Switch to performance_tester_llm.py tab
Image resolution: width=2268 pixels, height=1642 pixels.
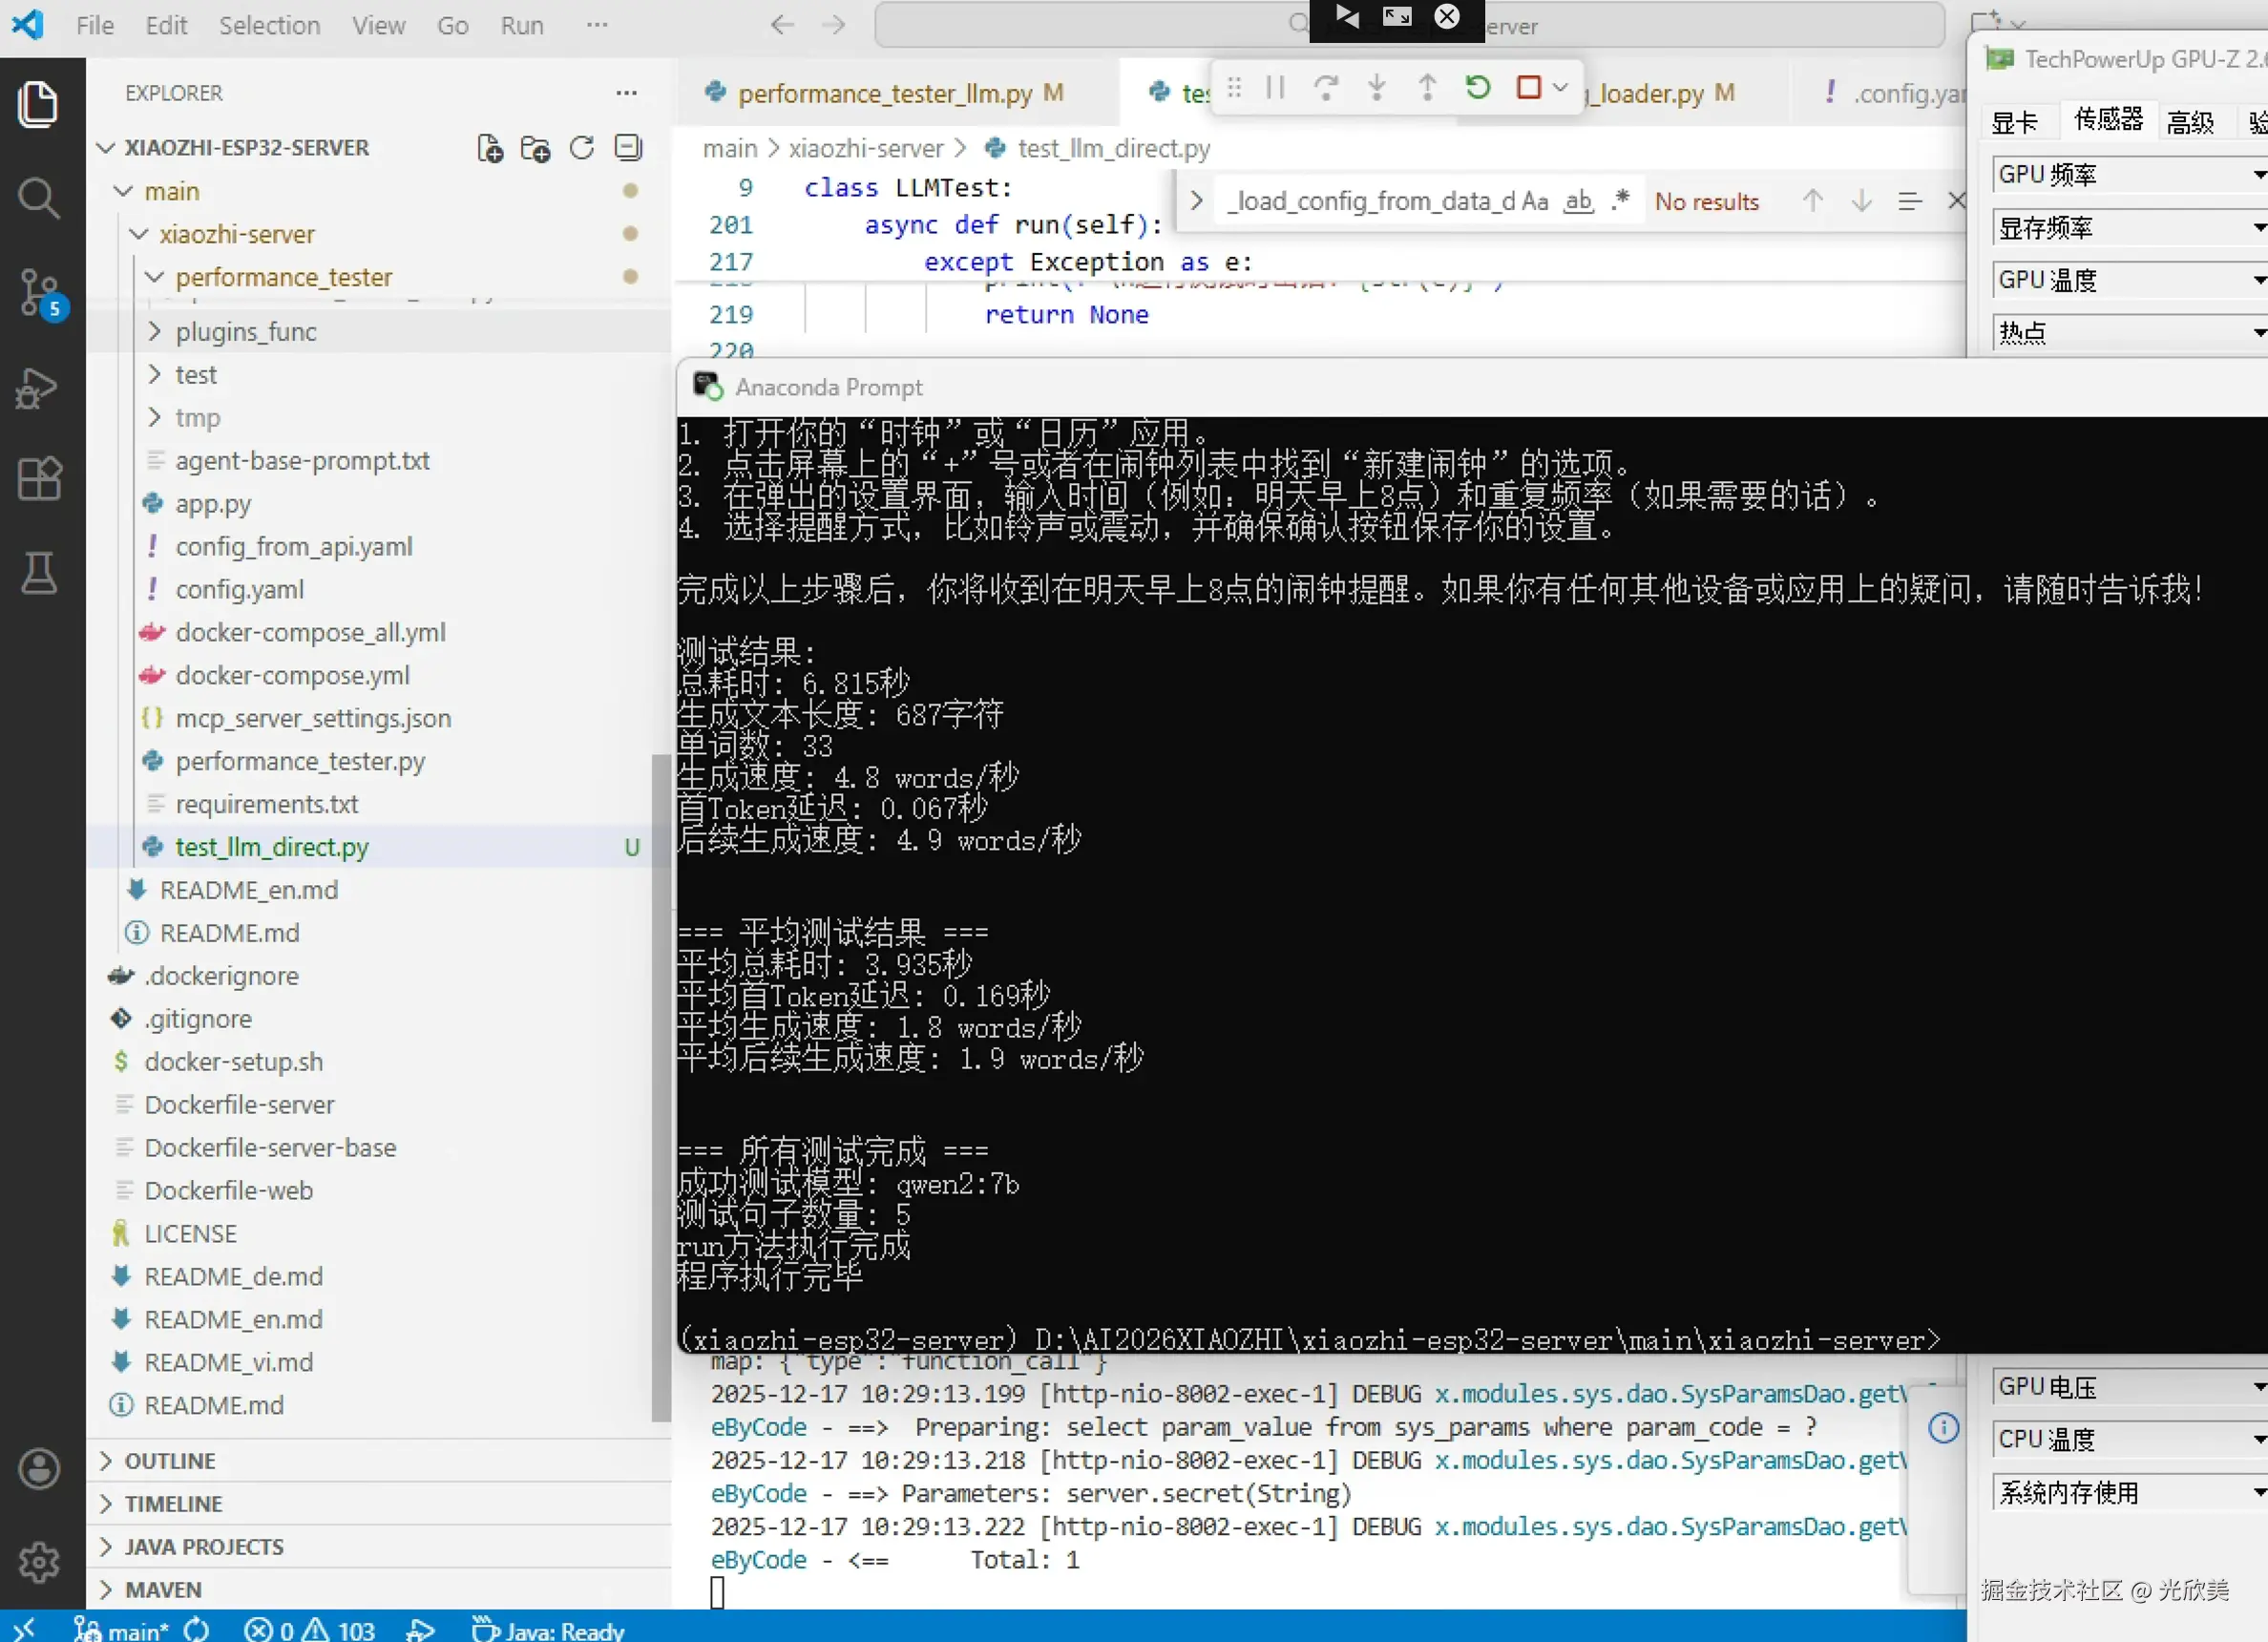[x=884, y=93]
